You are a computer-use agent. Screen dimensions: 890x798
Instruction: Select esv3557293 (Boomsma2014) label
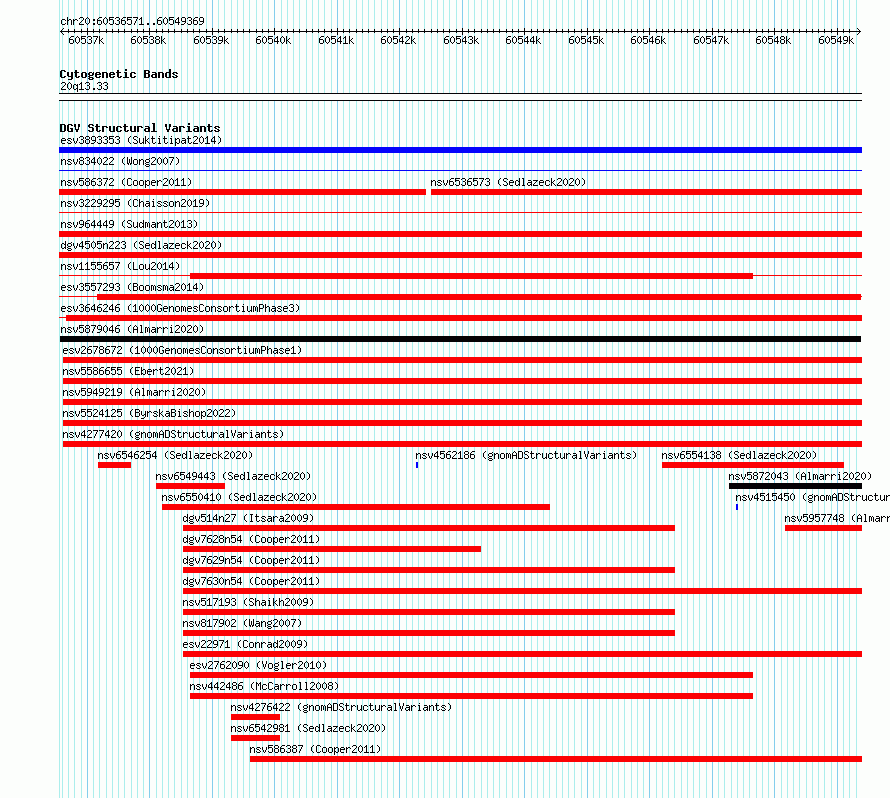click(132, 287)
